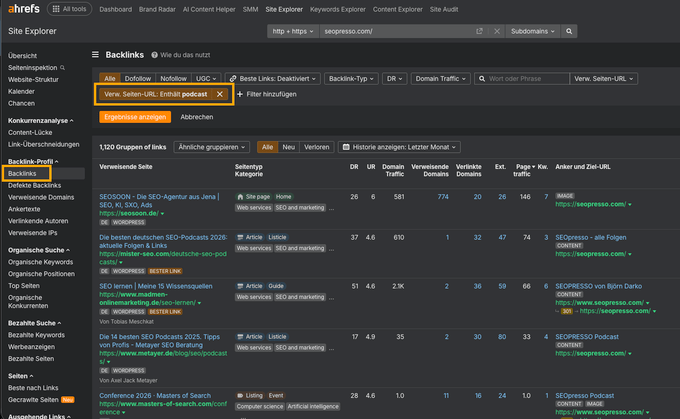The width and height of the screenshot is (680, 419).
Task: Click the plus icon Filter hinzufügen
Action: pos(240,94)
